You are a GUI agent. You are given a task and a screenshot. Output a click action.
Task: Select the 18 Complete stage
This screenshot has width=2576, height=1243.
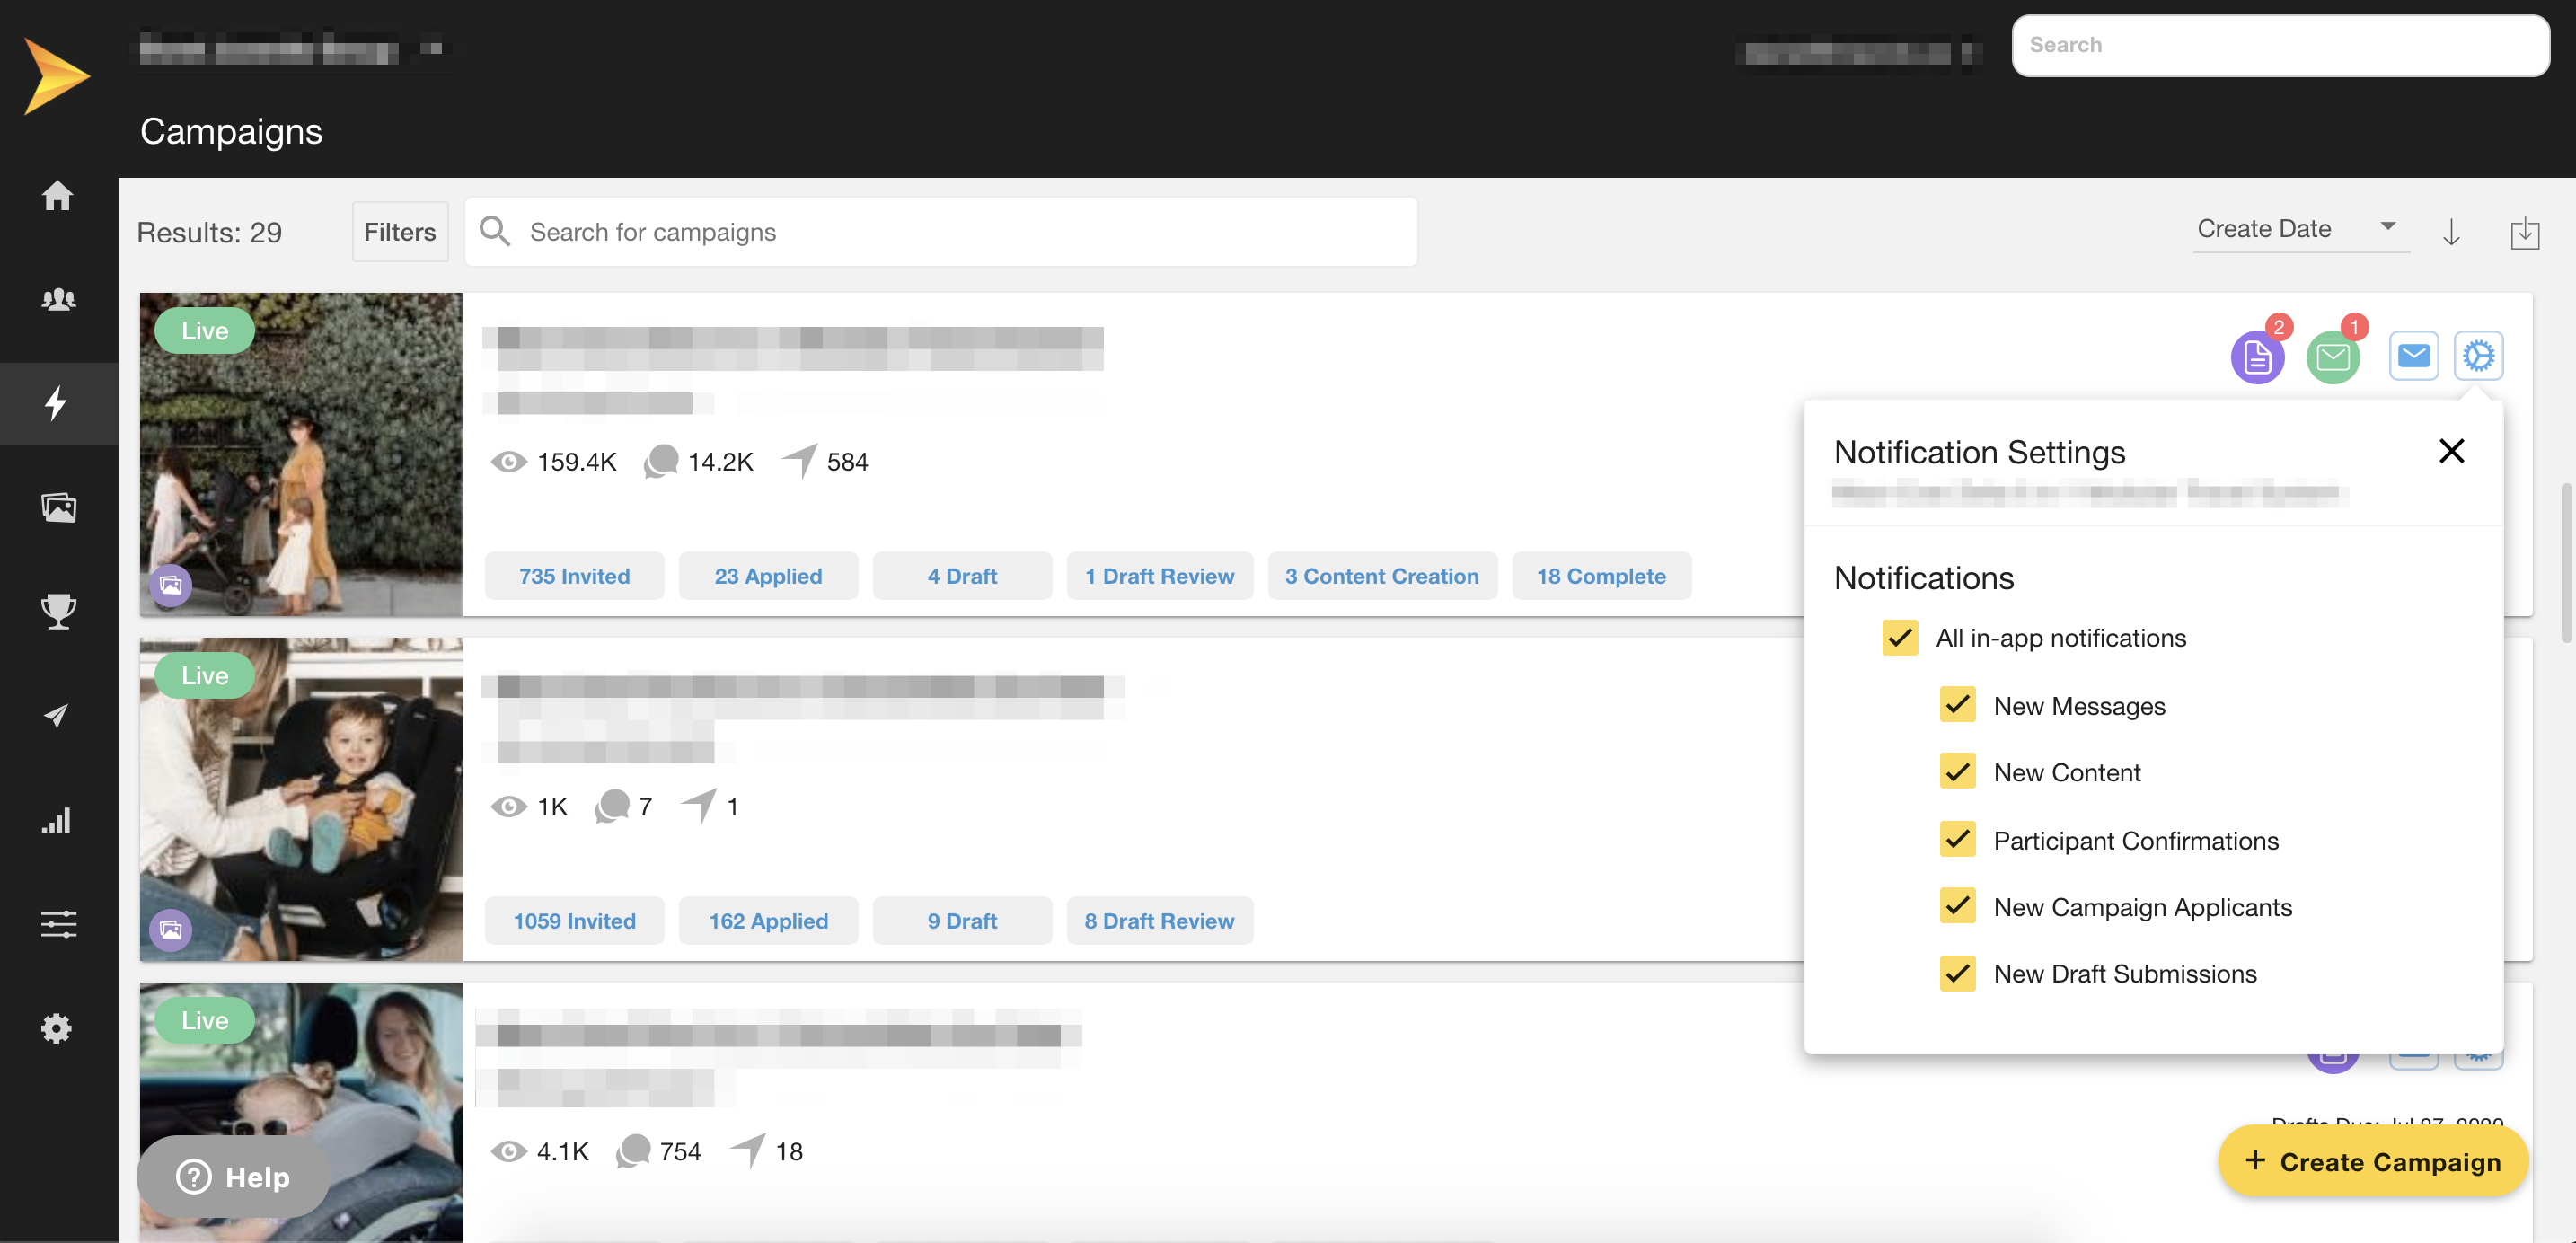(x=1601, y=576)
